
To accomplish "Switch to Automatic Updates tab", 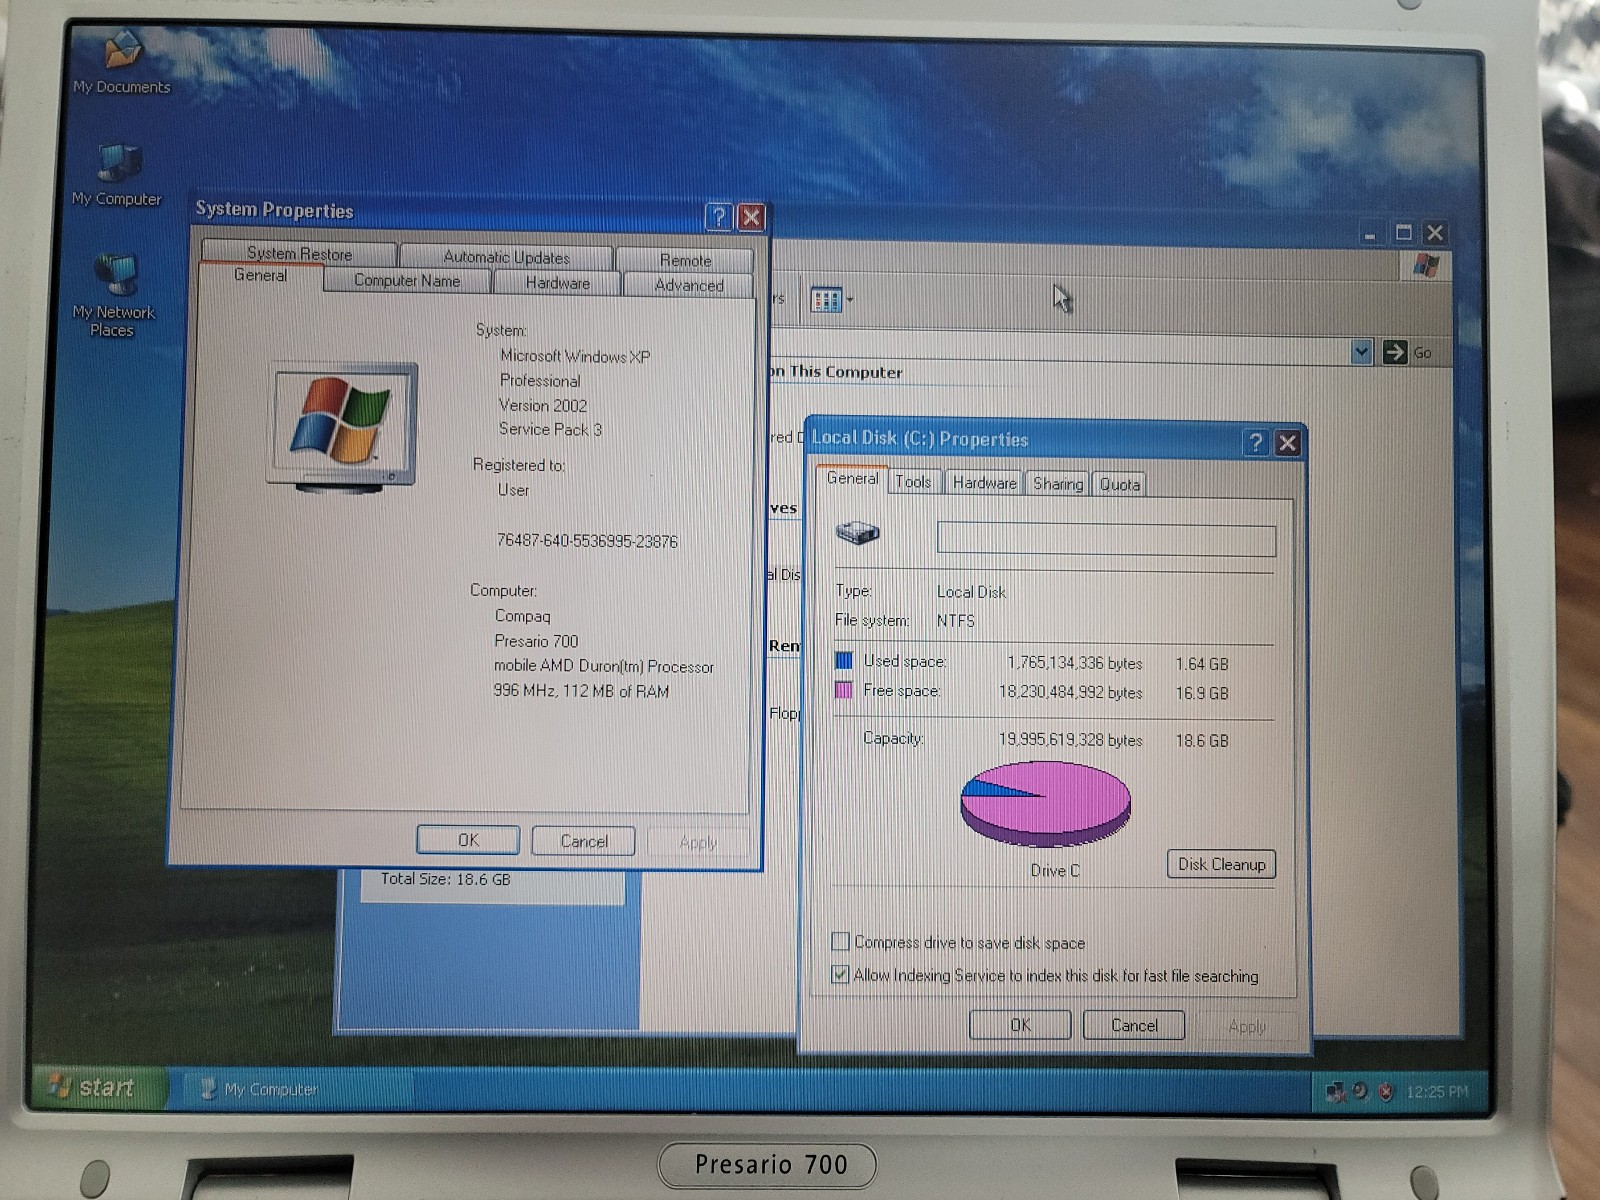I will click(x=506, y=257).
